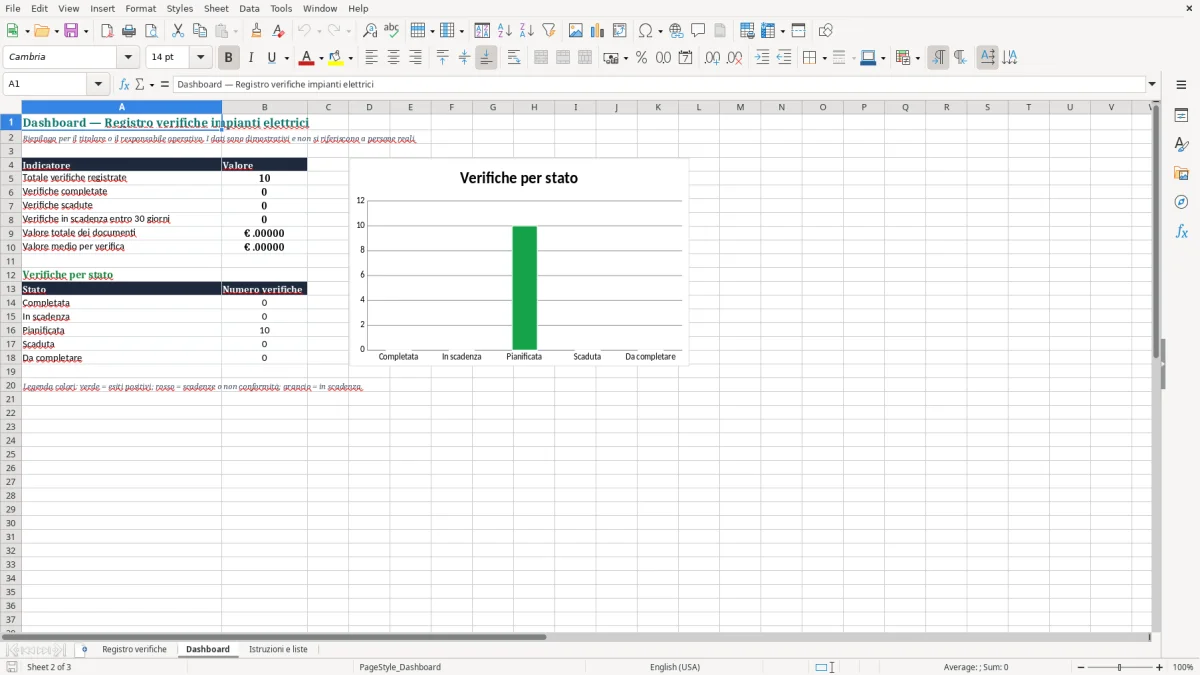The width and height of the screenshot is (1200, 675).
Task: Open Borders dropdown arrow
Action: (824, 58)
